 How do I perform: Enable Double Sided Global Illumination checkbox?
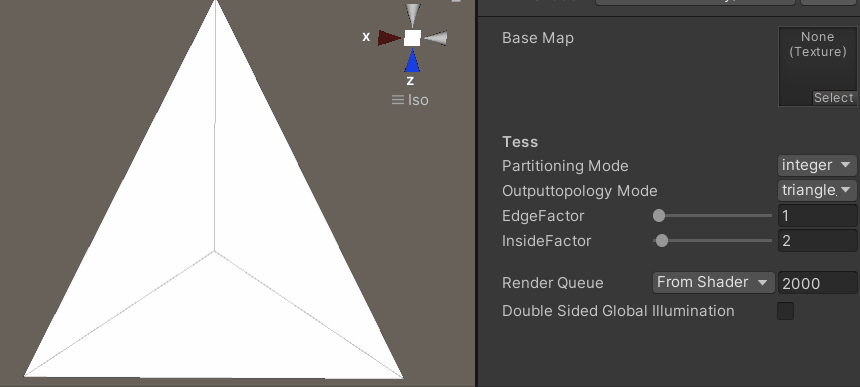pyautogui.click(x=785, y=311)
